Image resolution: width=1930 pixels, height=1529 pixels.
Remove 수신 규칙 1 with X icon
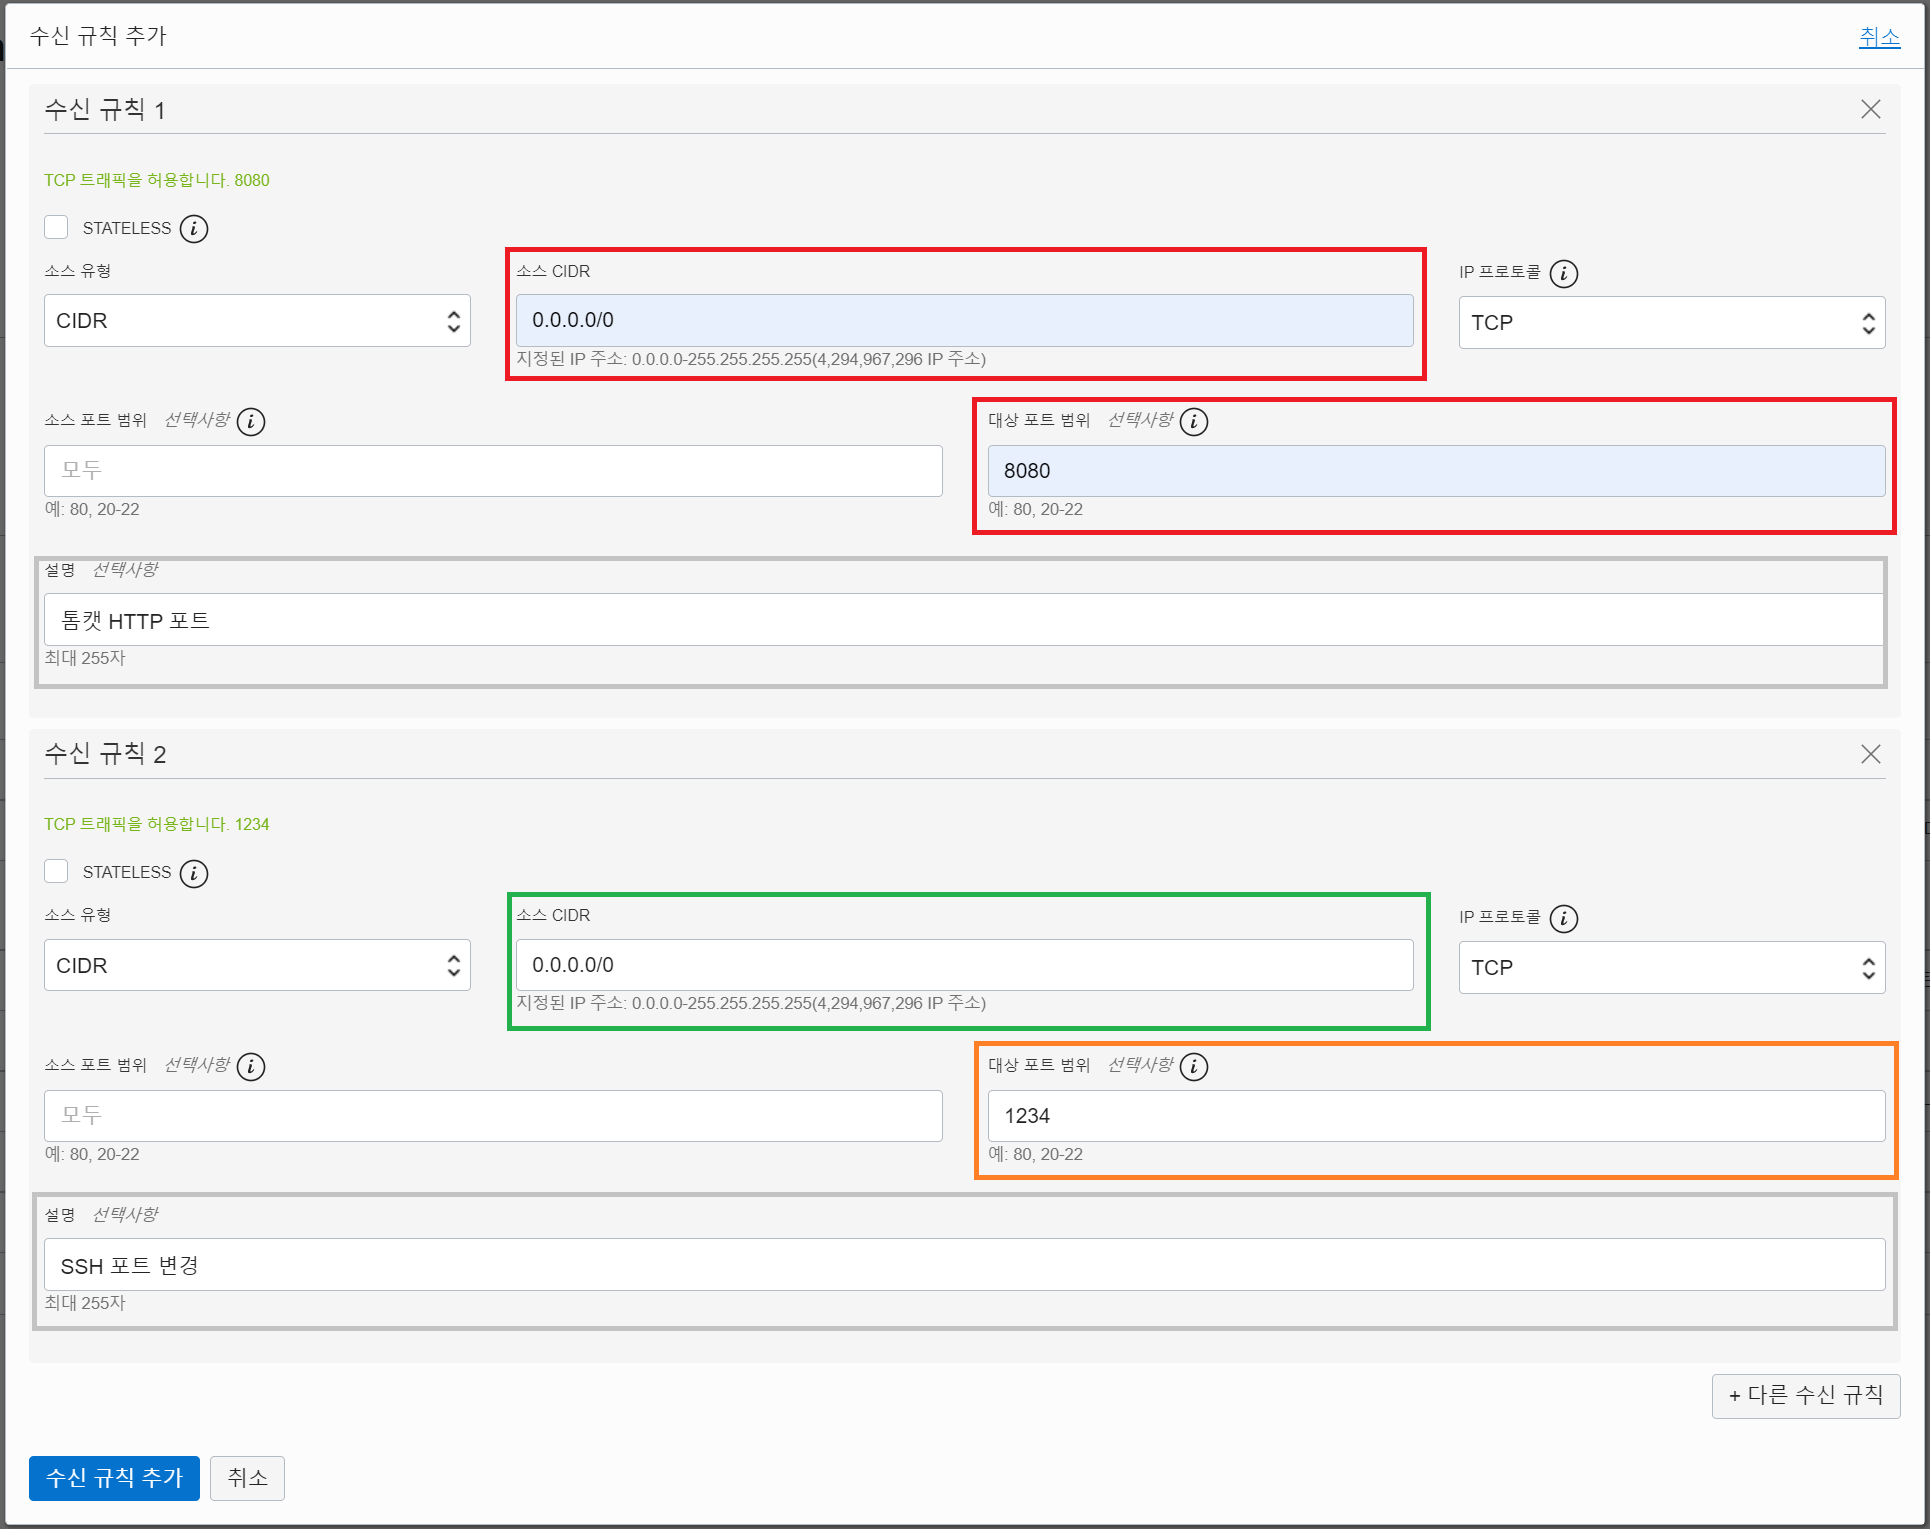pos(1870,109)
